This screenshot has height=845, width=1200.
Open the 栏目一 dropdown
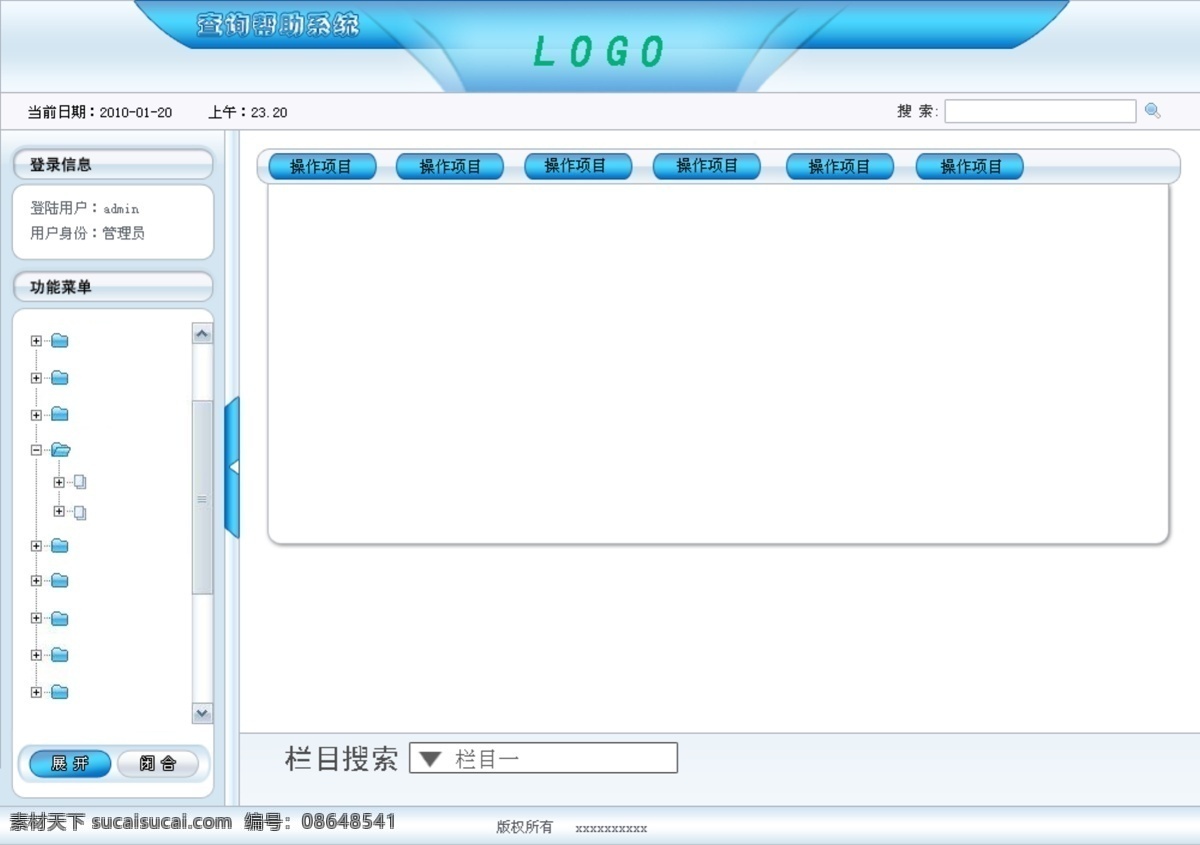(x=543, y=758)
